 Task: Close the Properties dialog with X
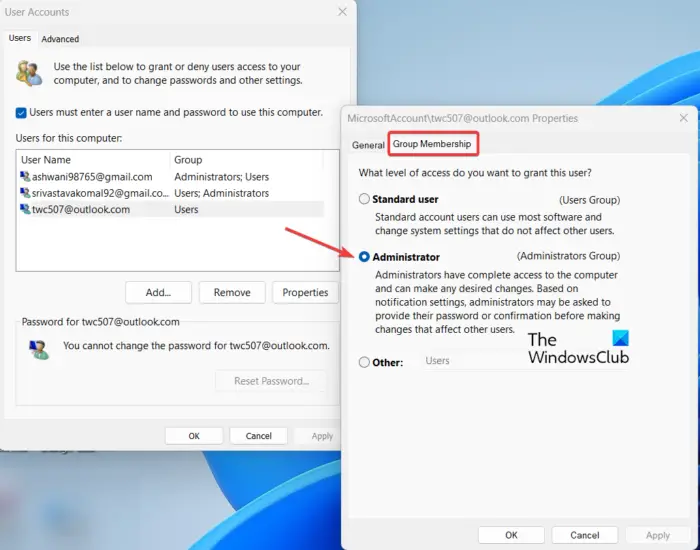(683, 118)
